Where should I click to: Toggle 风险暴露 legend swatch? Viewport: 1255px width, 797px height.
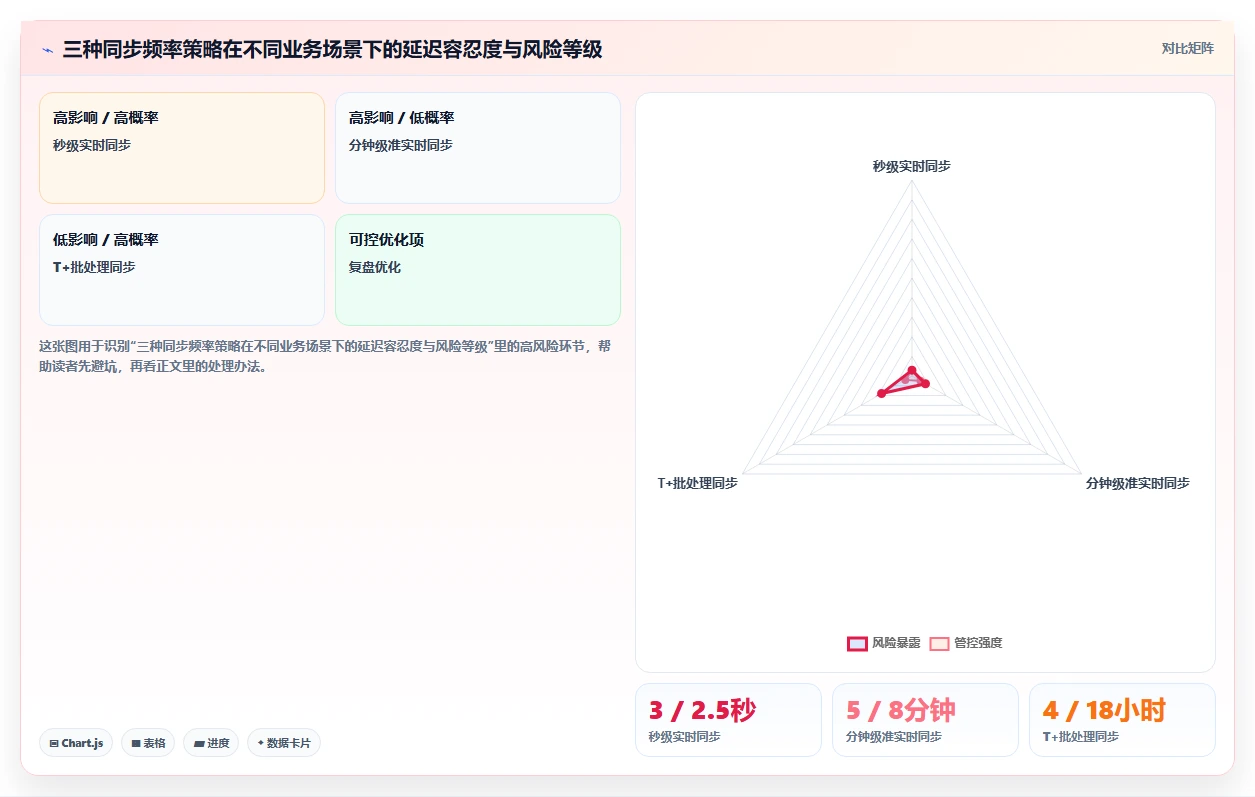click(x=857, y=643)
